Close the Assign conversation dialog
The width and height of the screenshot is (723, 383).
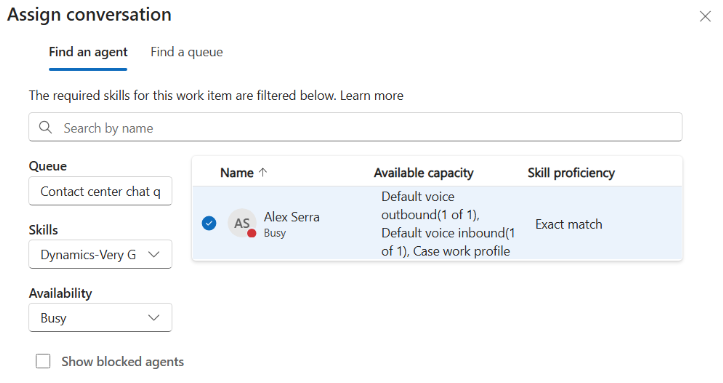pyautogui.click(x=705, y=17)
